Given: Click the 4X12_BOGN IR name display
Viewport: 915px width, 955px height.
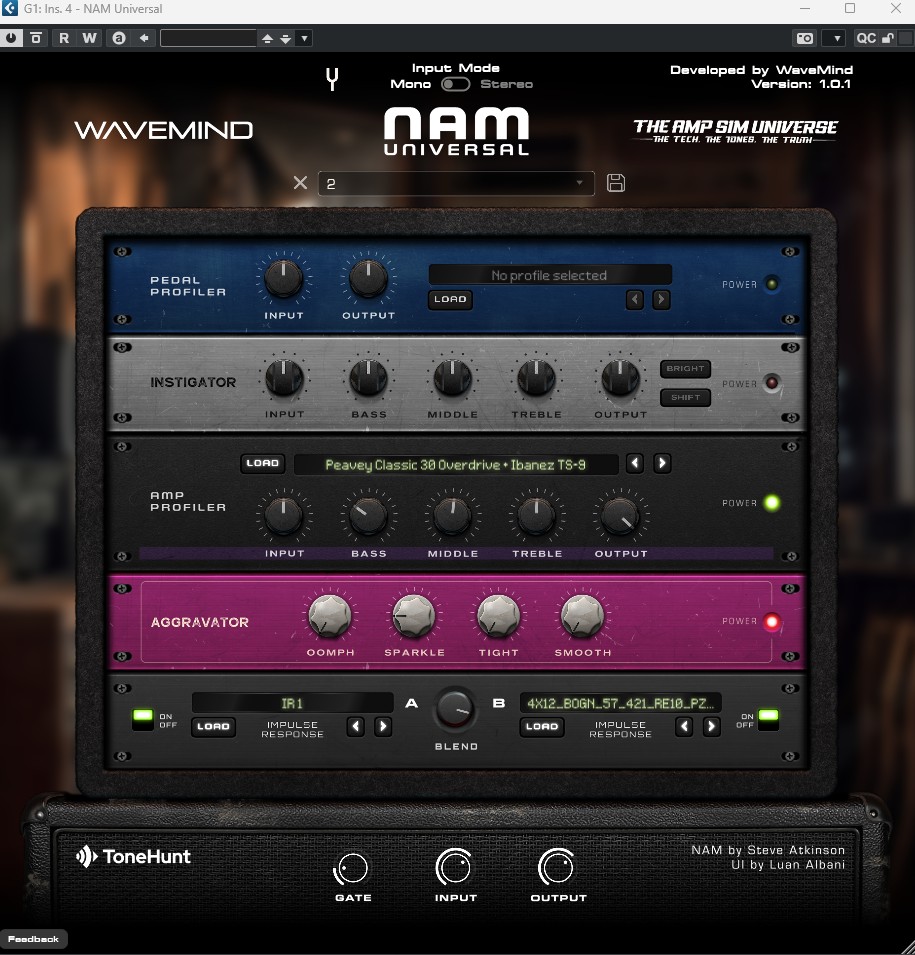Looking at the screenshot, I should [621, 703].
